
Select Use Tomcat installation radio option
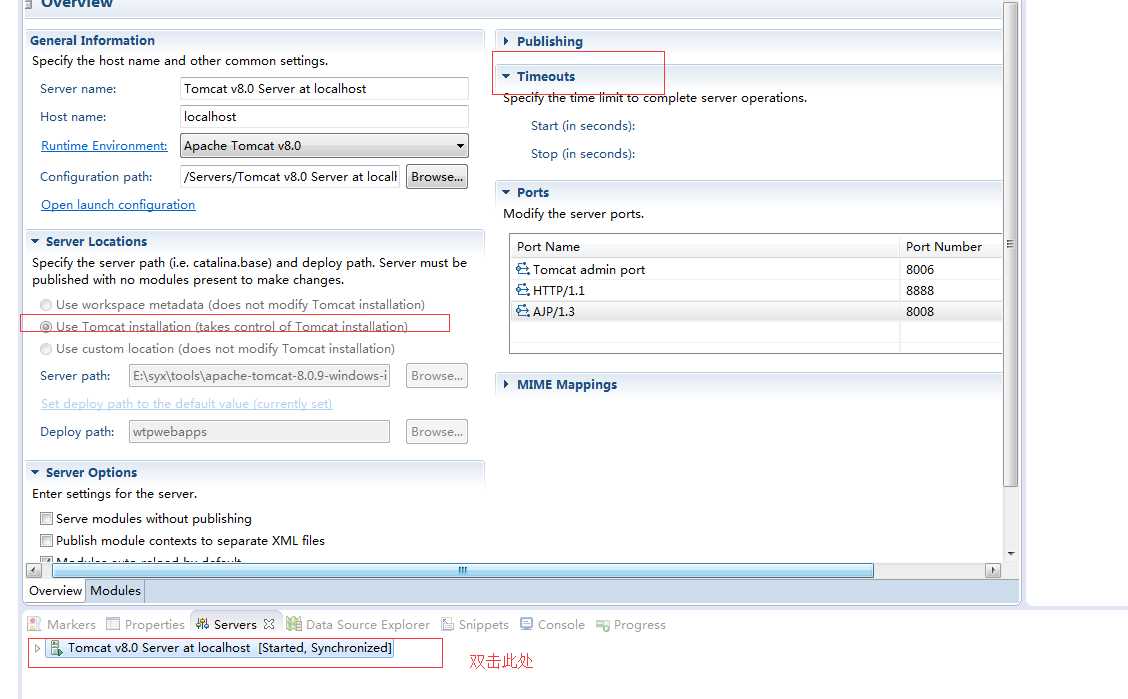(46, 326)
